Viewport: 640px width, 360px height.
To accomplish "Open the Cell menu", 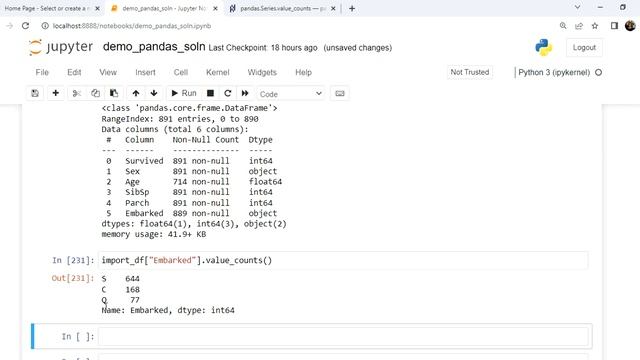I will [x=181, y=72].
